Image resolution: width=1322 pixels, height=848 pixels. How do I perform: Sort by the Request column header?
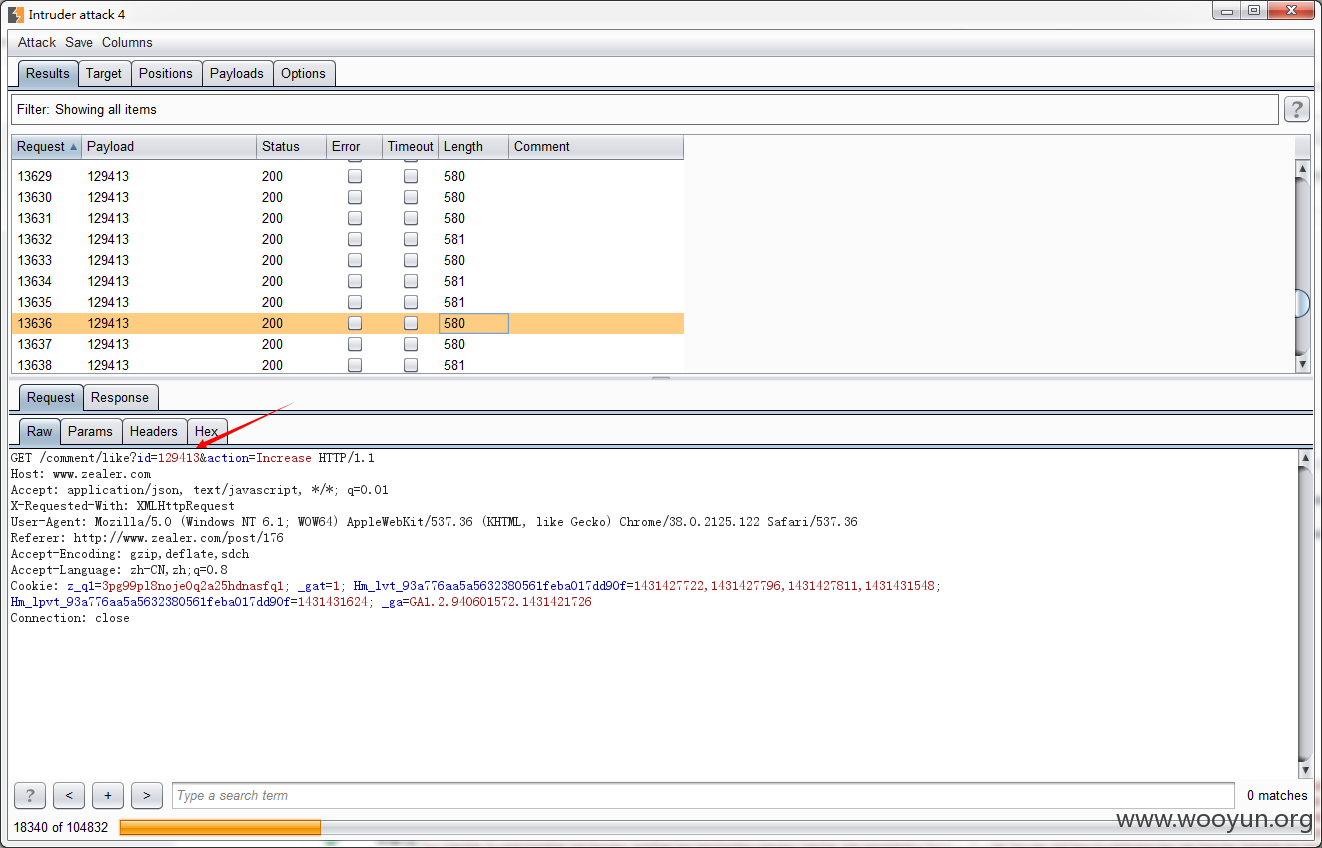pos(47,146)
